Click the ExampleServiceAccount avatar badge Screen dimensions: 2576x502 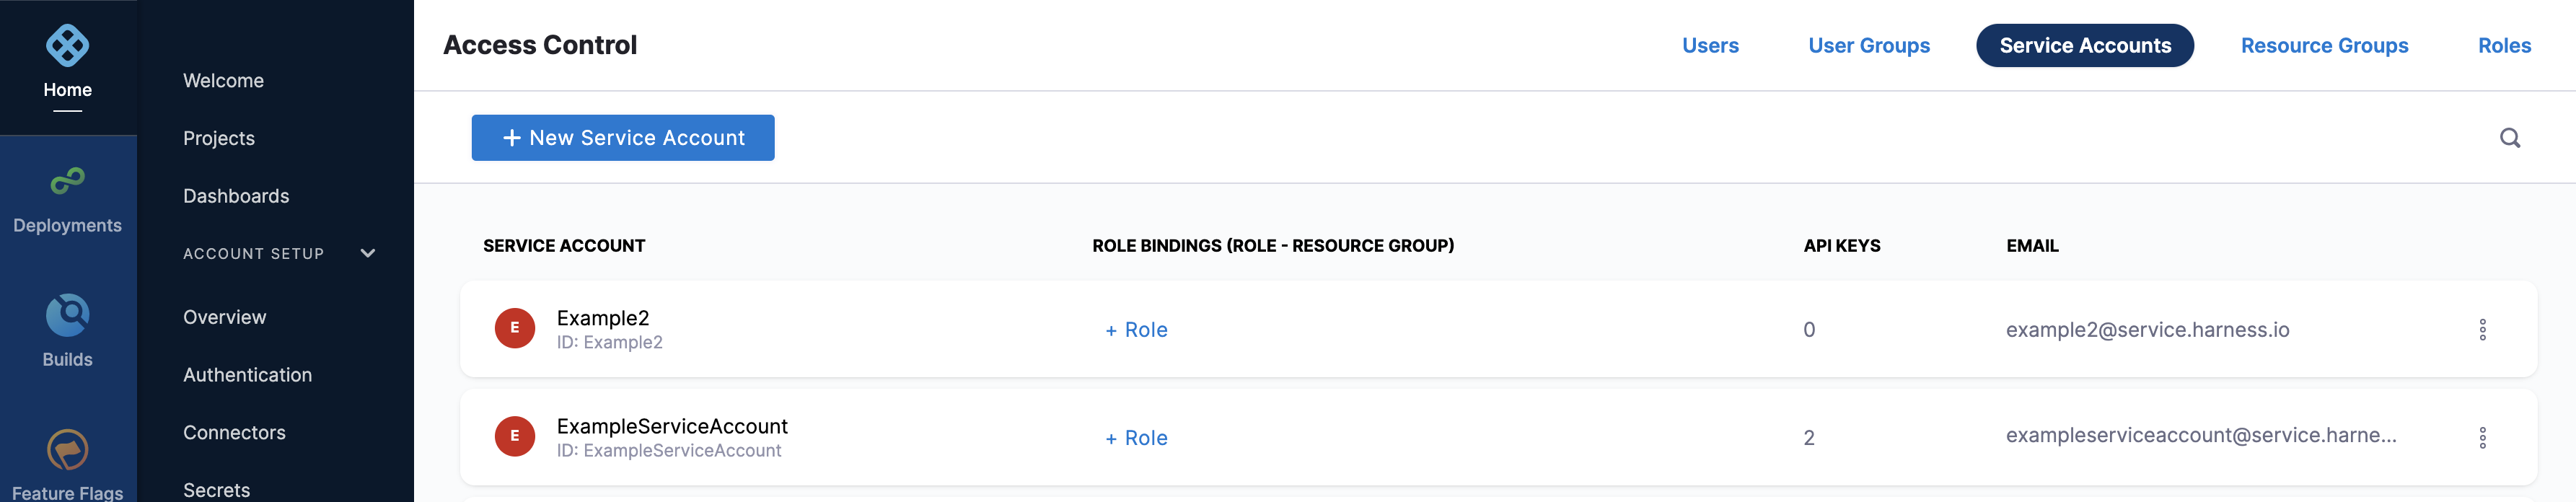point(515,436)
